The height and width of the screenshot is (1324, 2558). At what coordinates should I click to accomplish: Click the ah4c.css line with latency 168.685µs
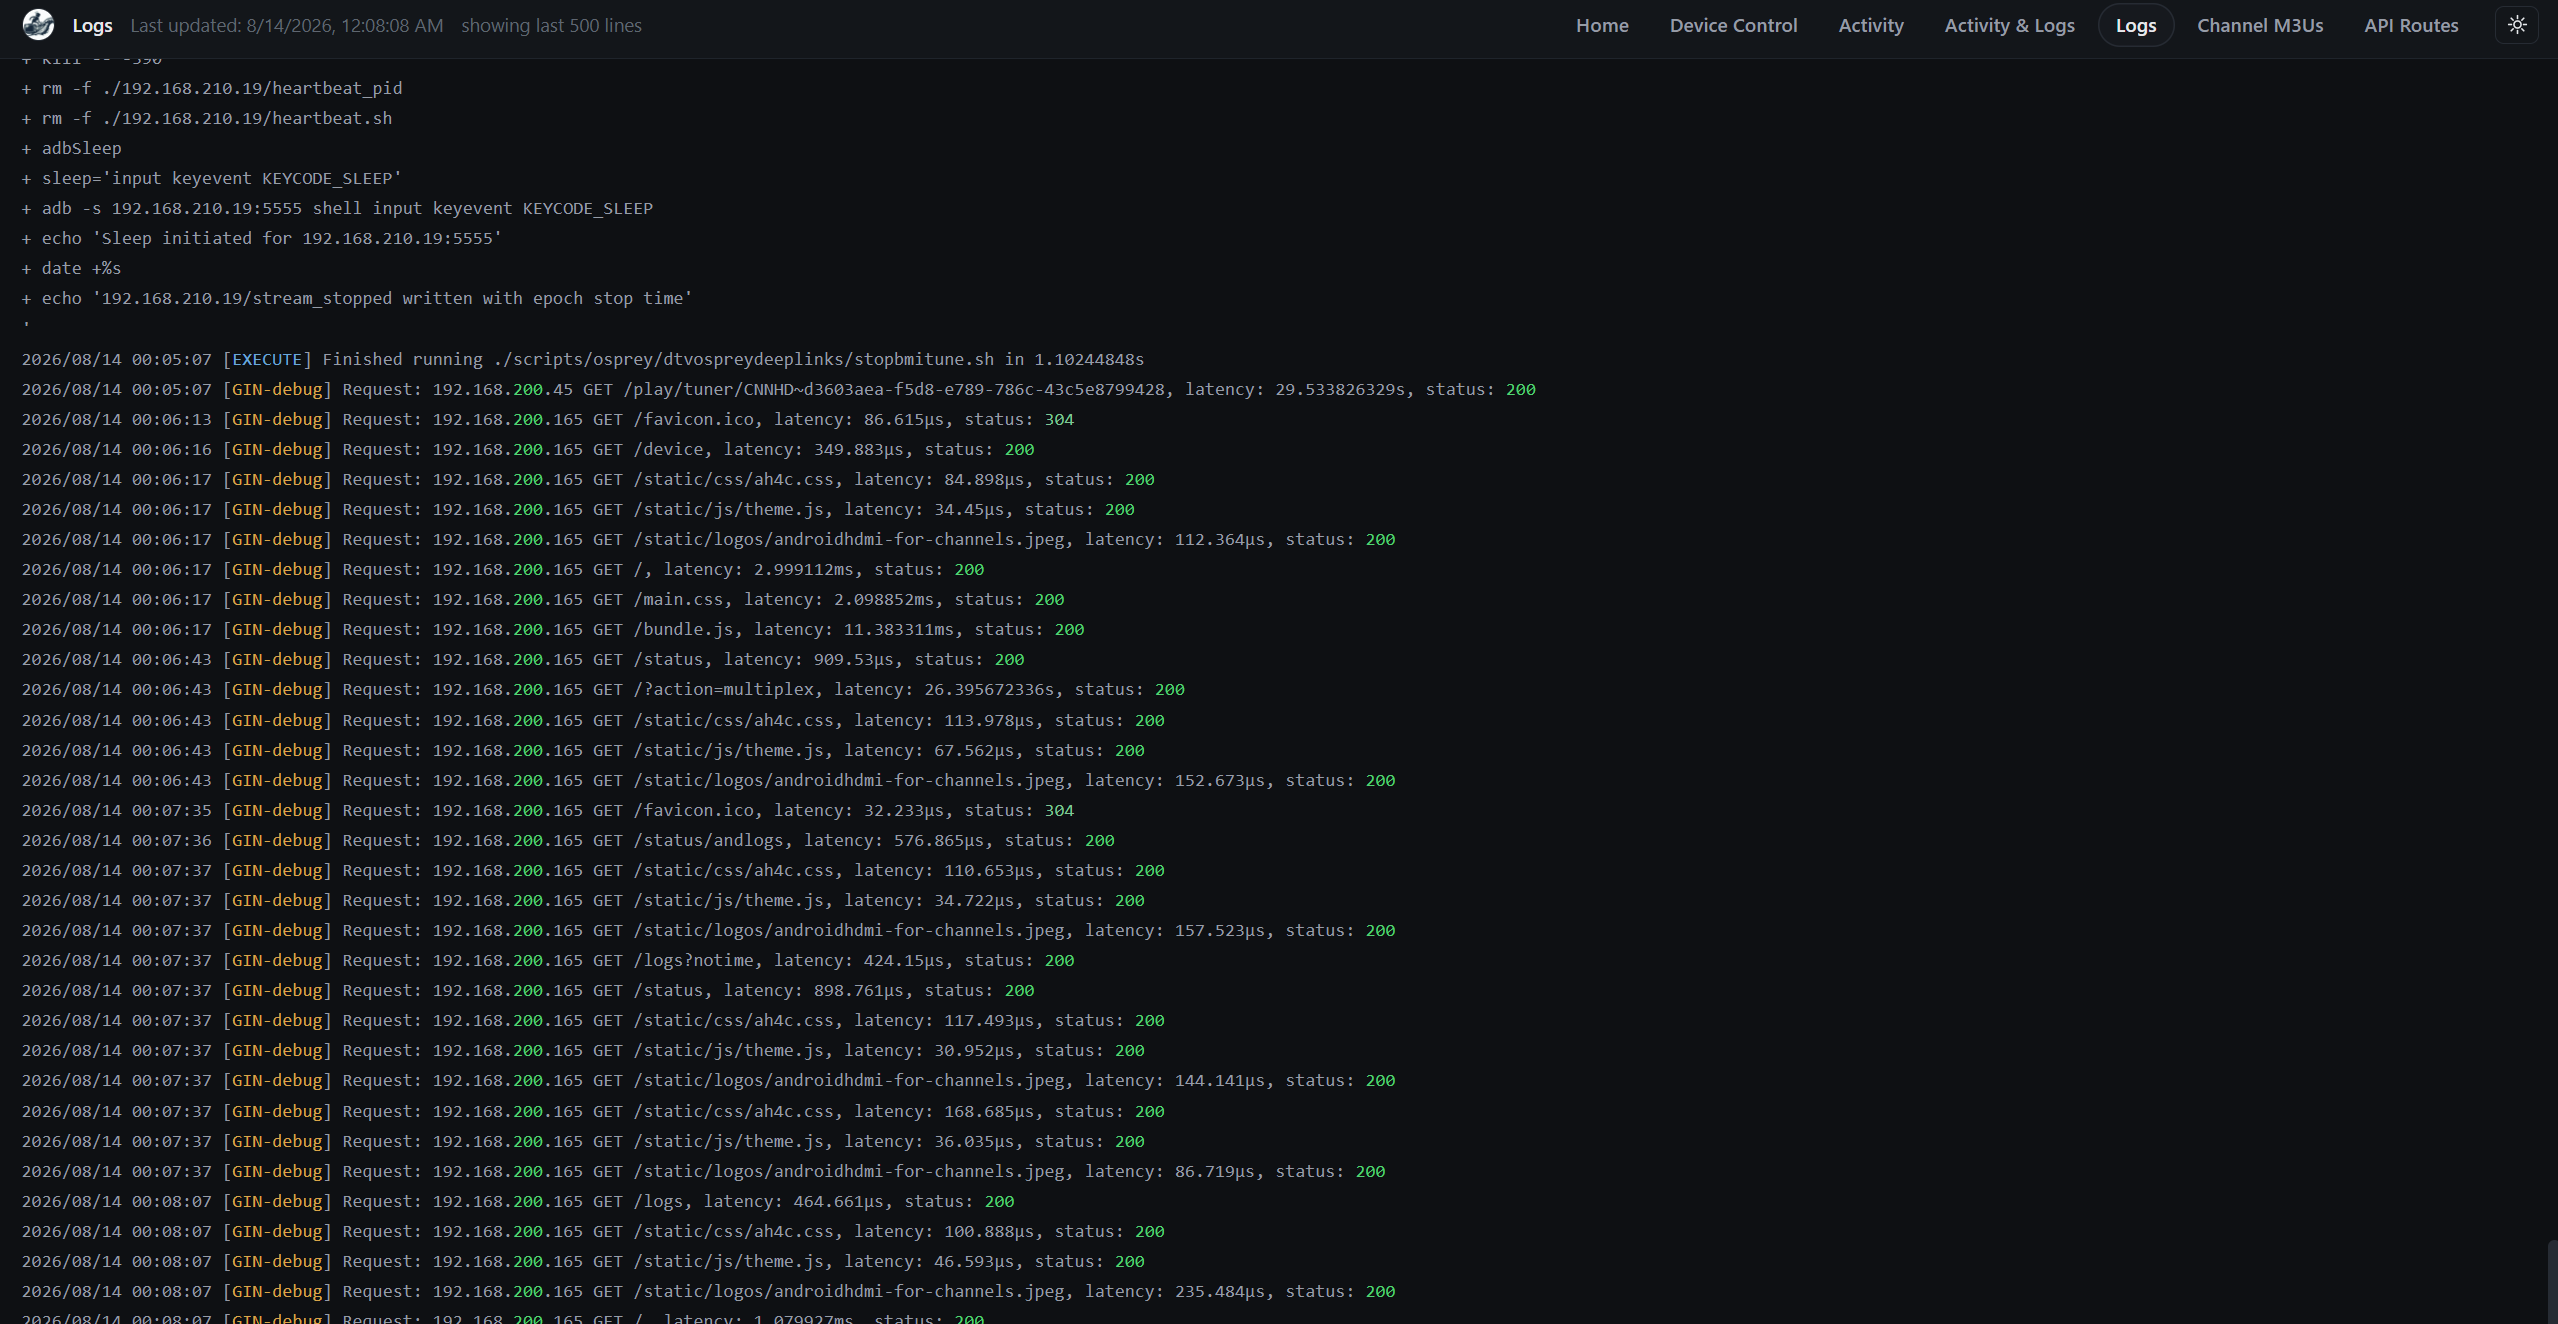tap(593, 1111)
